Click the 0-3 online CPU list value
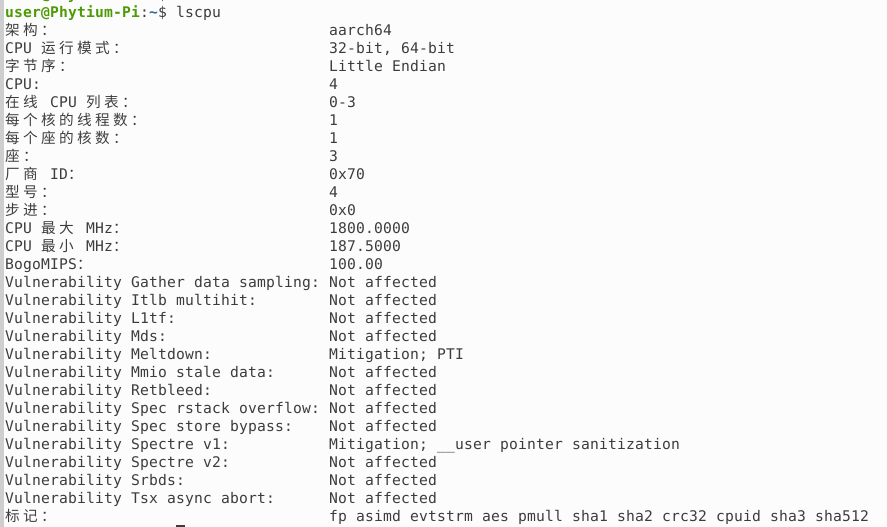The height and width of the screenshot is (527, 887). pos(342,102)
